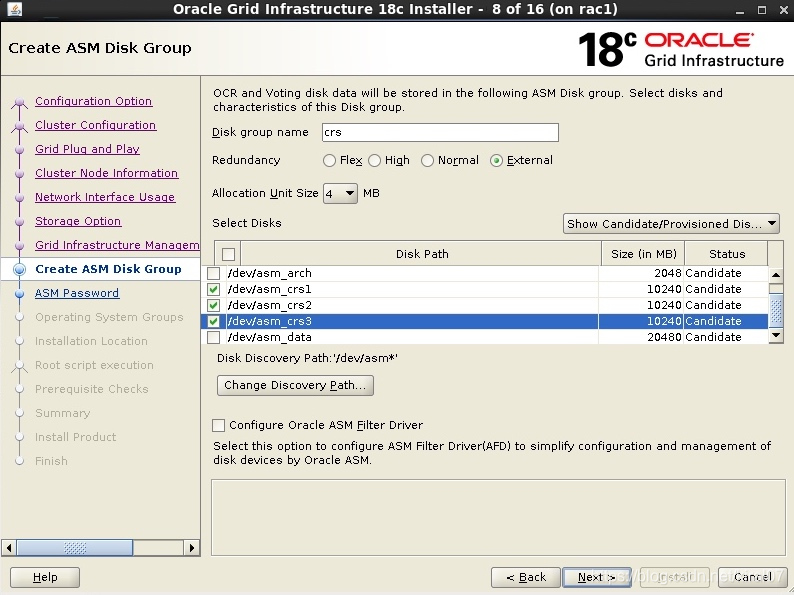
Task: Check the /dev/asm_arch disk checkbox
Action: pyautogui.click(x=214, y=273)
